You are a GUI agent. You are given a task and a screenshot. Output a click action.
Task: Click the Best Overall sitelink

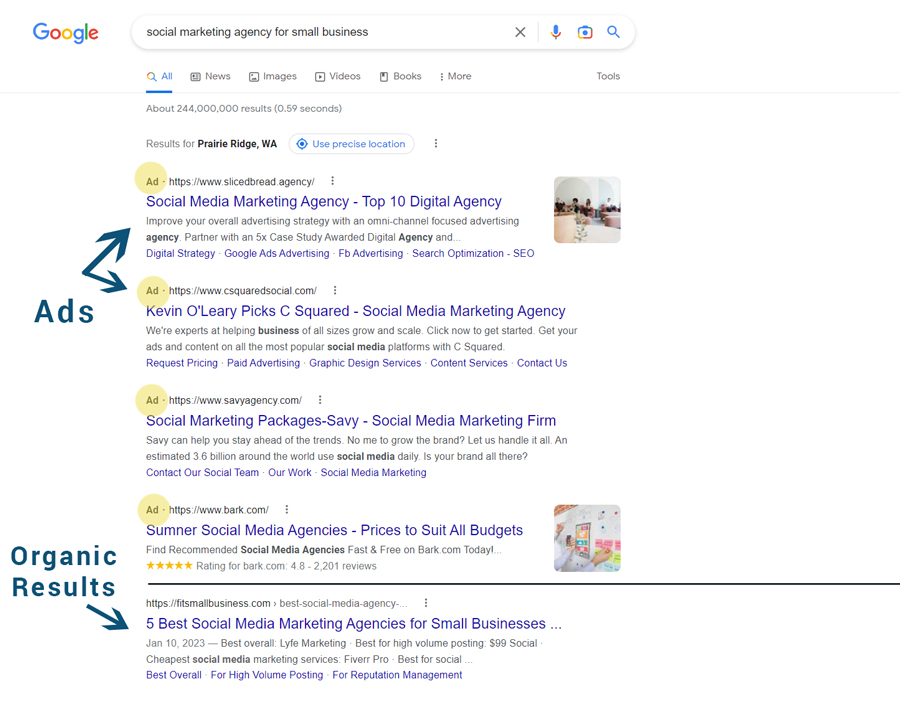coord(173,675)
